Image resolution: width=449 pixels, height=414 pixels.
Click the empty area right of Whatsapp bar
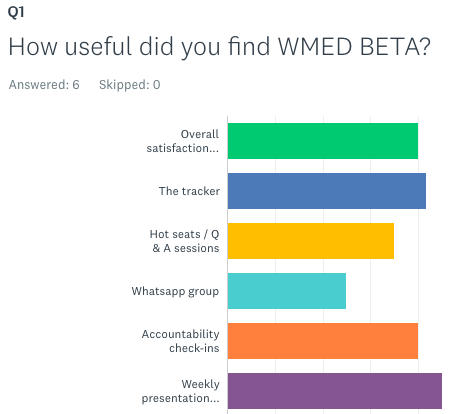click(x=395, y=291)
